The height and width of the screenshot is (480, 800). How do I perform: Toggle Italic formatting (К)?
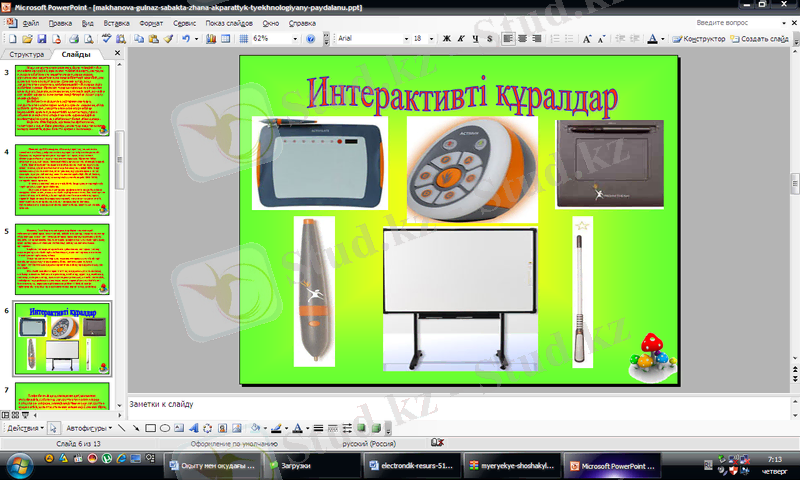(460, 38)
